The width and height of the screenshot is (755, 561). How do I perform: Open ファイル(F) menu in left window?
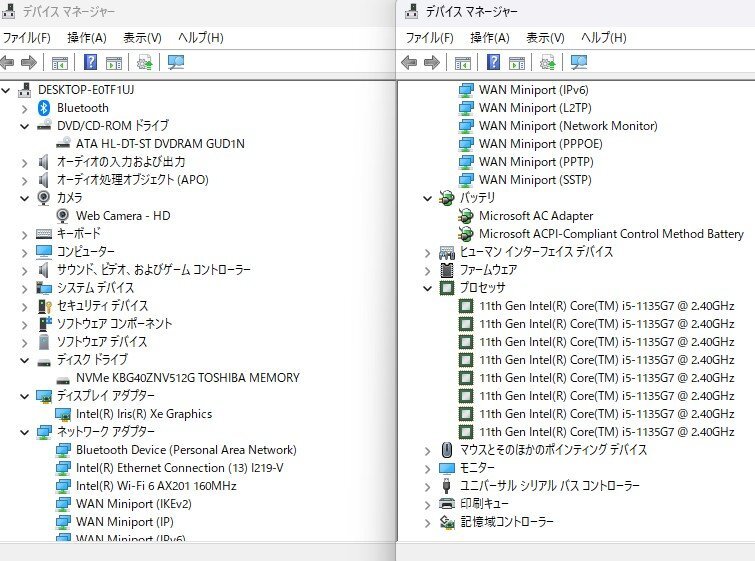pos(26,38)
